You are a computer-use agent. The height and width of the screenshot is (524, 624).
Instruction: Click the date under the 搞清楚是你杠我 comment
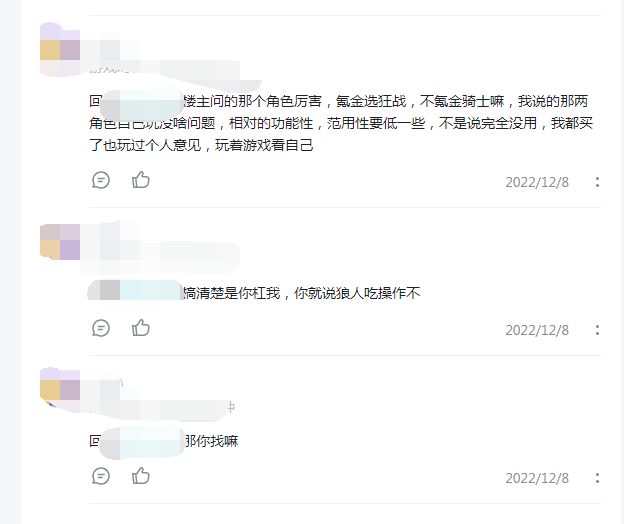click(x=537, y=330)
